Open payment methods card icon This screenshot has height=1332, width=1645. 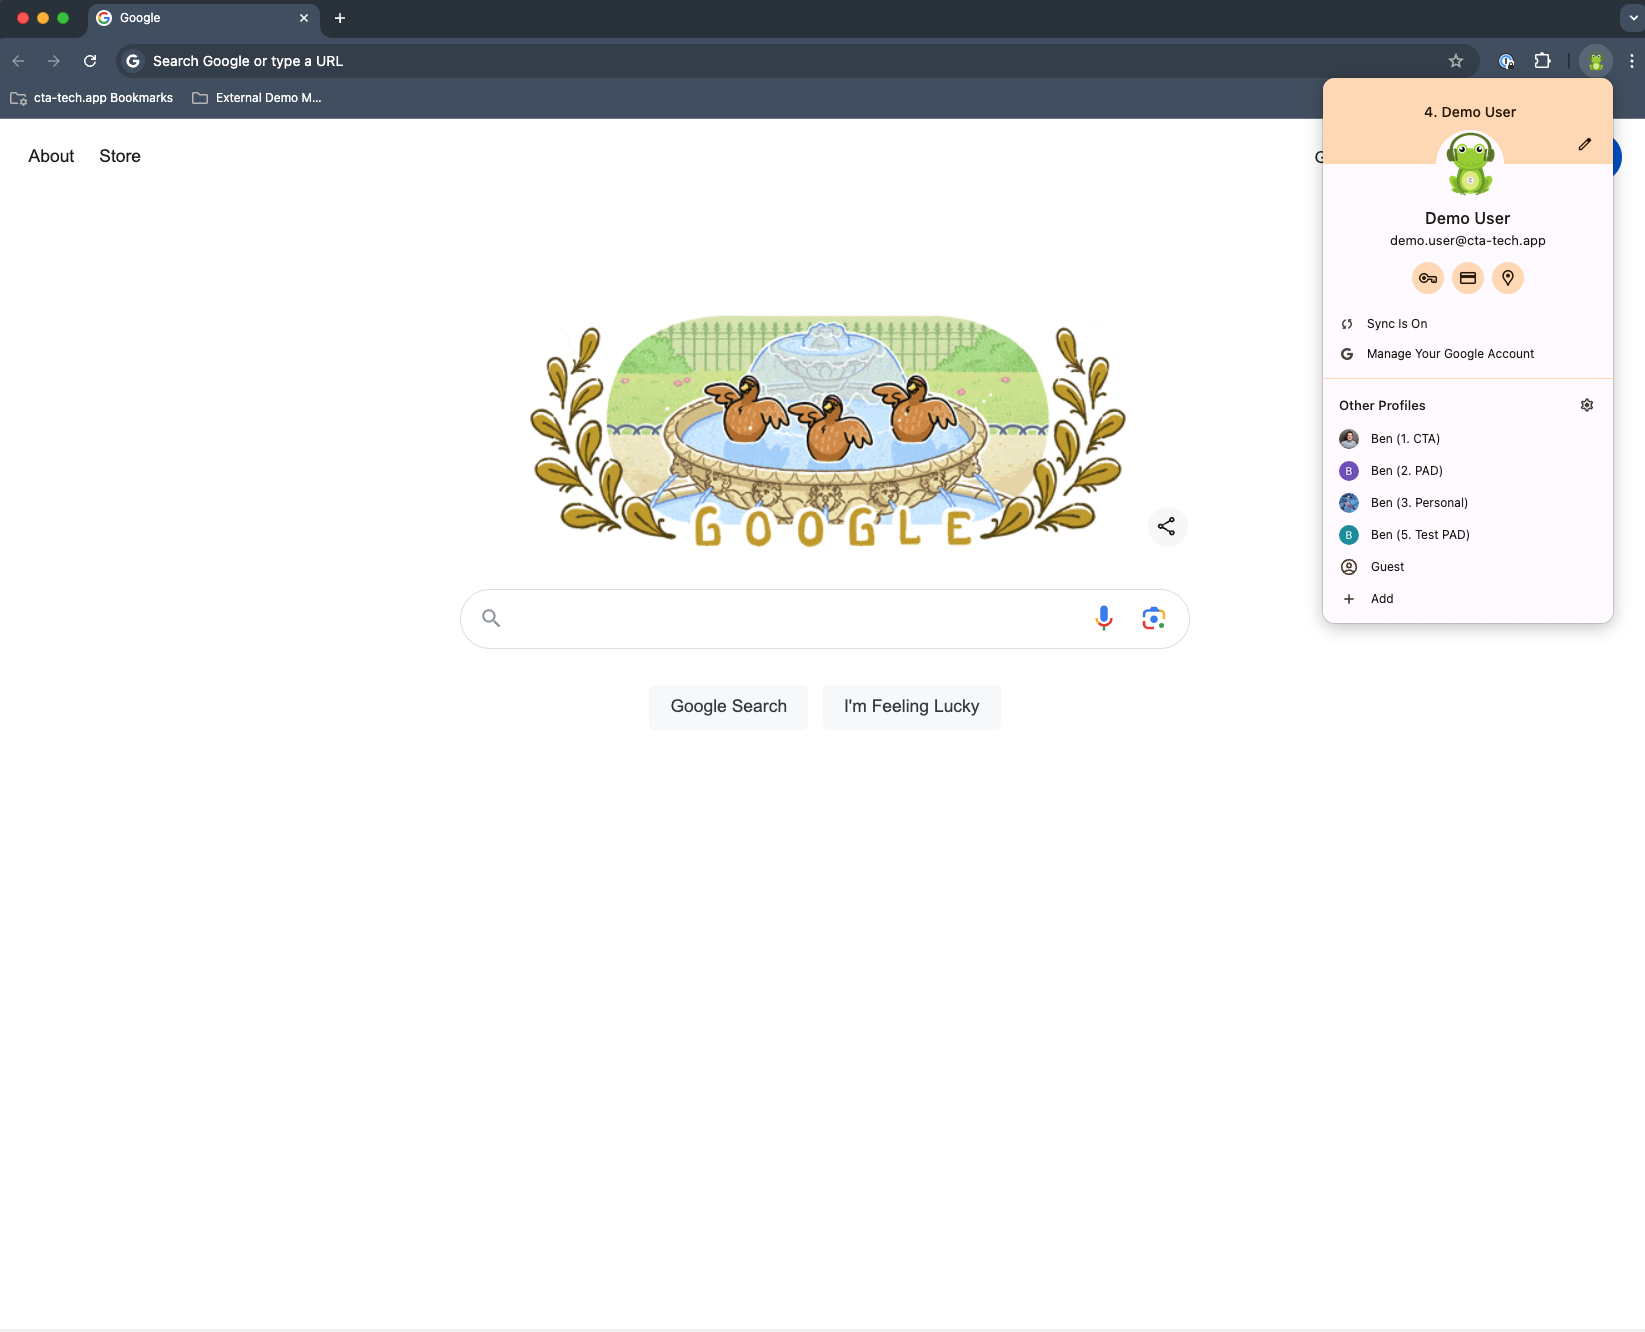(x=1468, y=278)
